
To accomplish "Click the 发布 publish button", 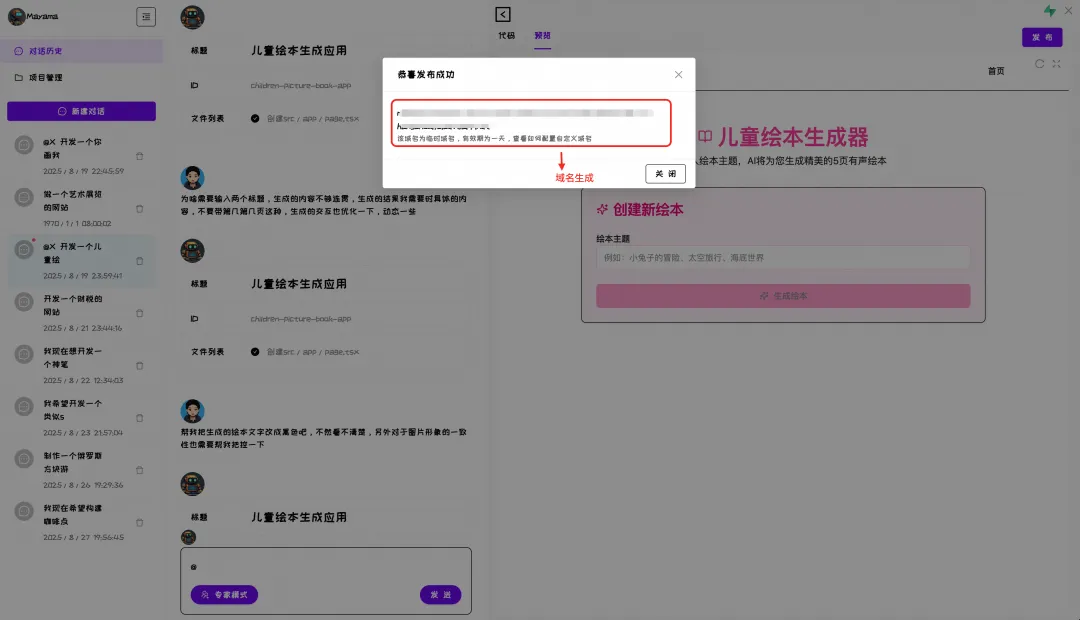I will (1042, 36).
